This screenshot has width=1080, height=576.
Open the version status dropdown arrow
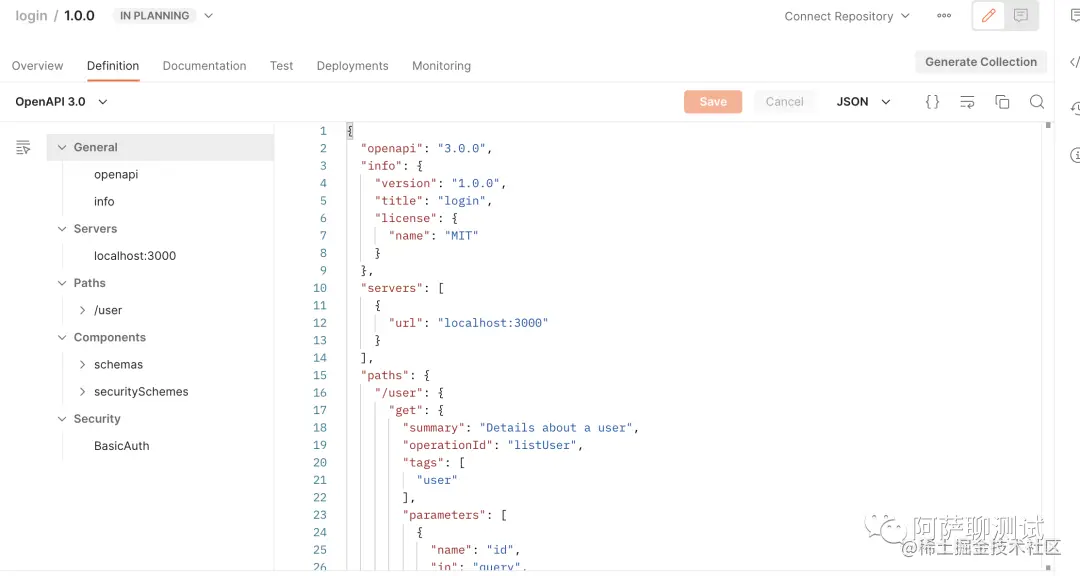tap(209, 16)
